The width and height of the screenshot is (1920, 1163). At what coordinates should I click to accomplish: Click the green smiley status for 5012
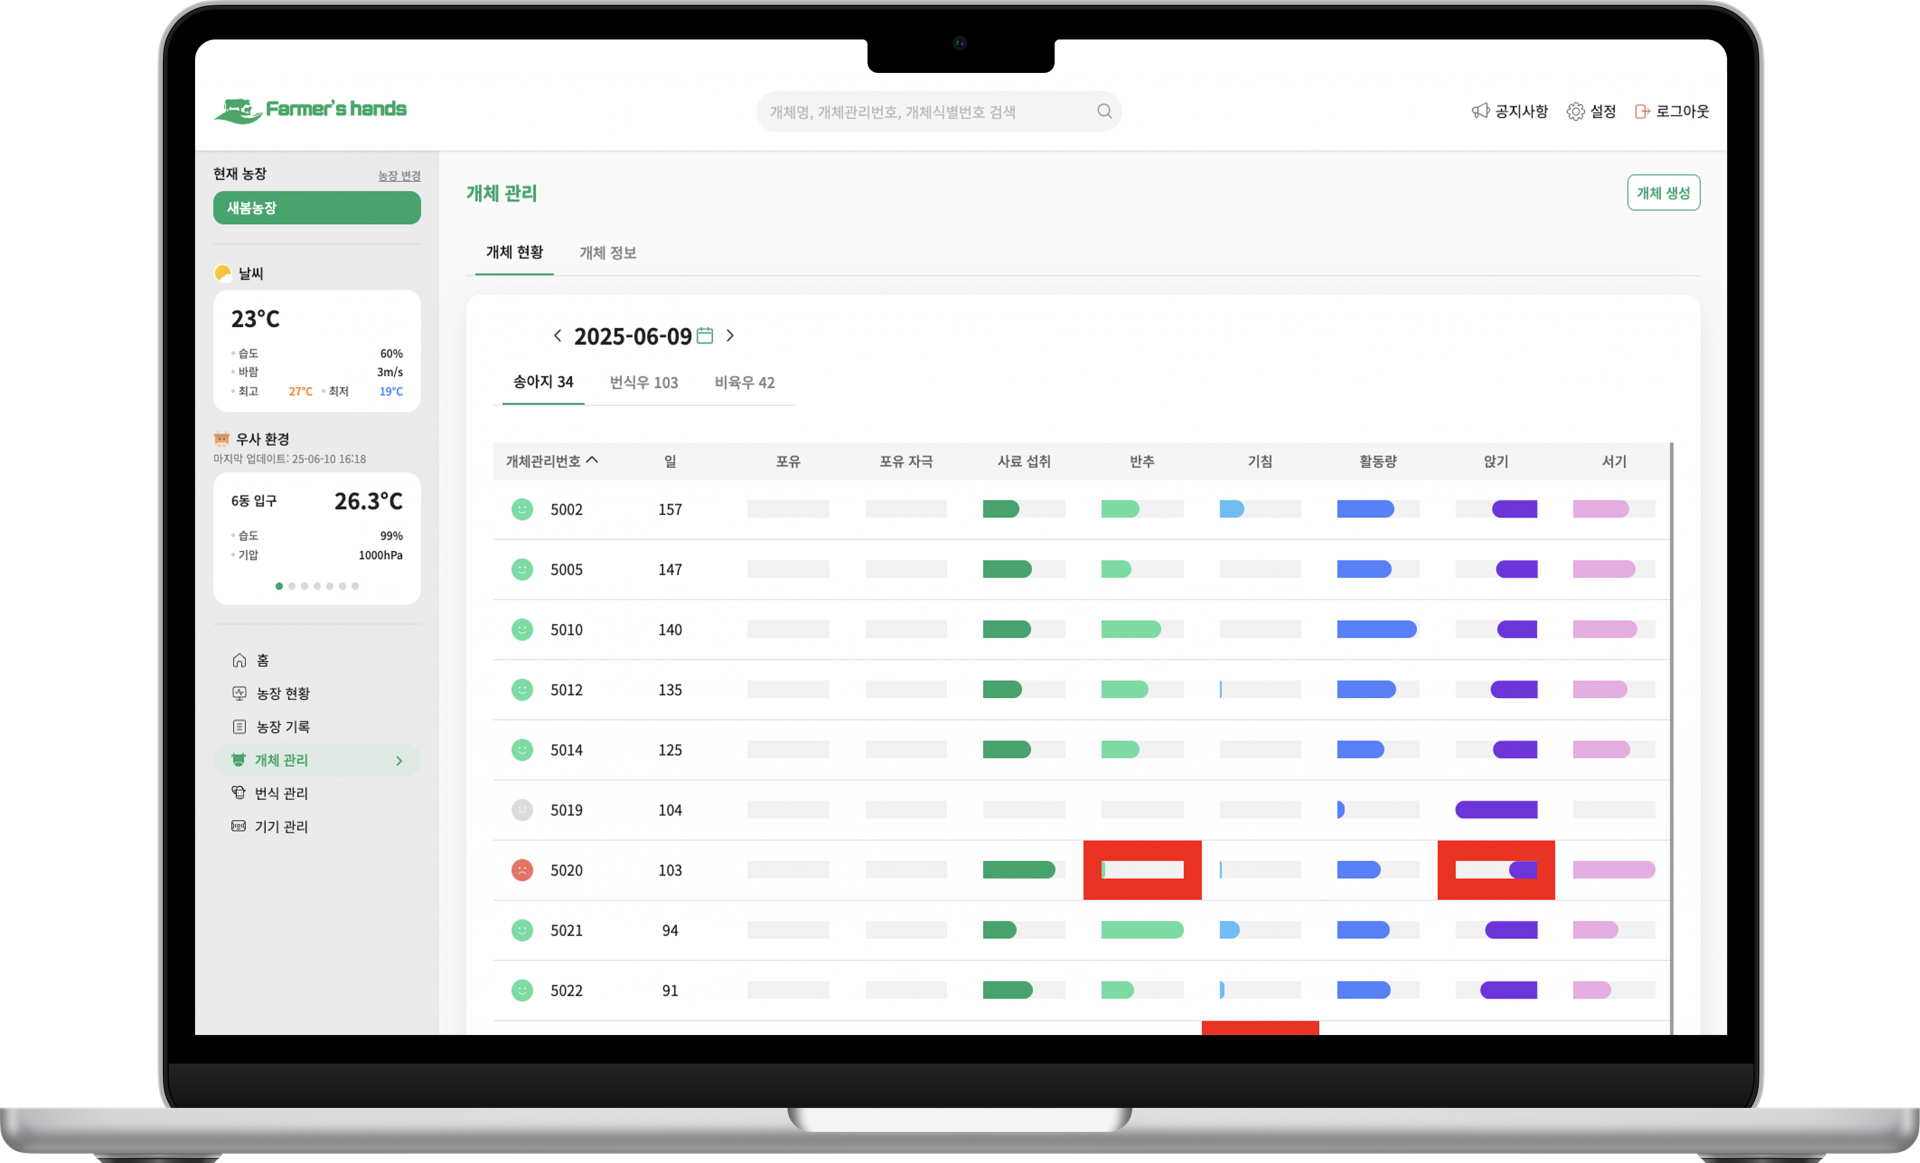522,689
